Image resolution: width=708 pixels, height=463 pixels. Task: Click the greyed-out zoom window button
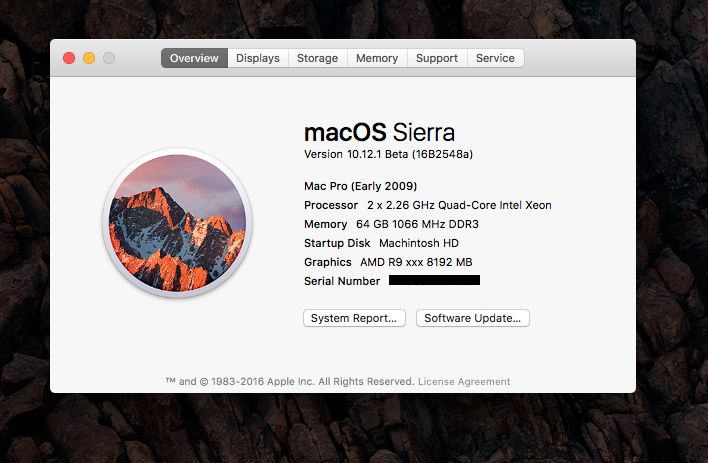(x=109, y=58)
